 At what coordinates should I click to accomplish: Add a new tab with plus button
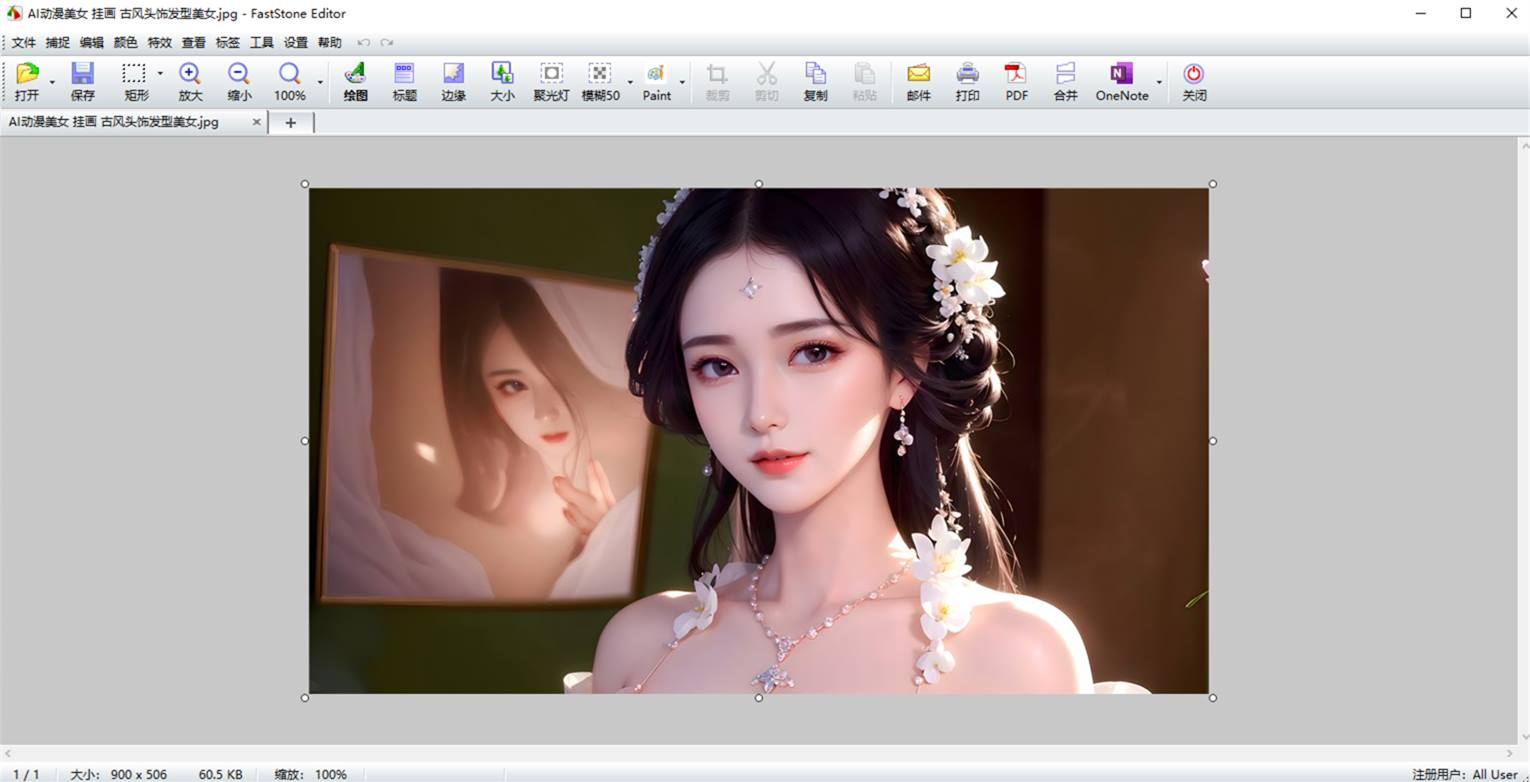(290, 122)
